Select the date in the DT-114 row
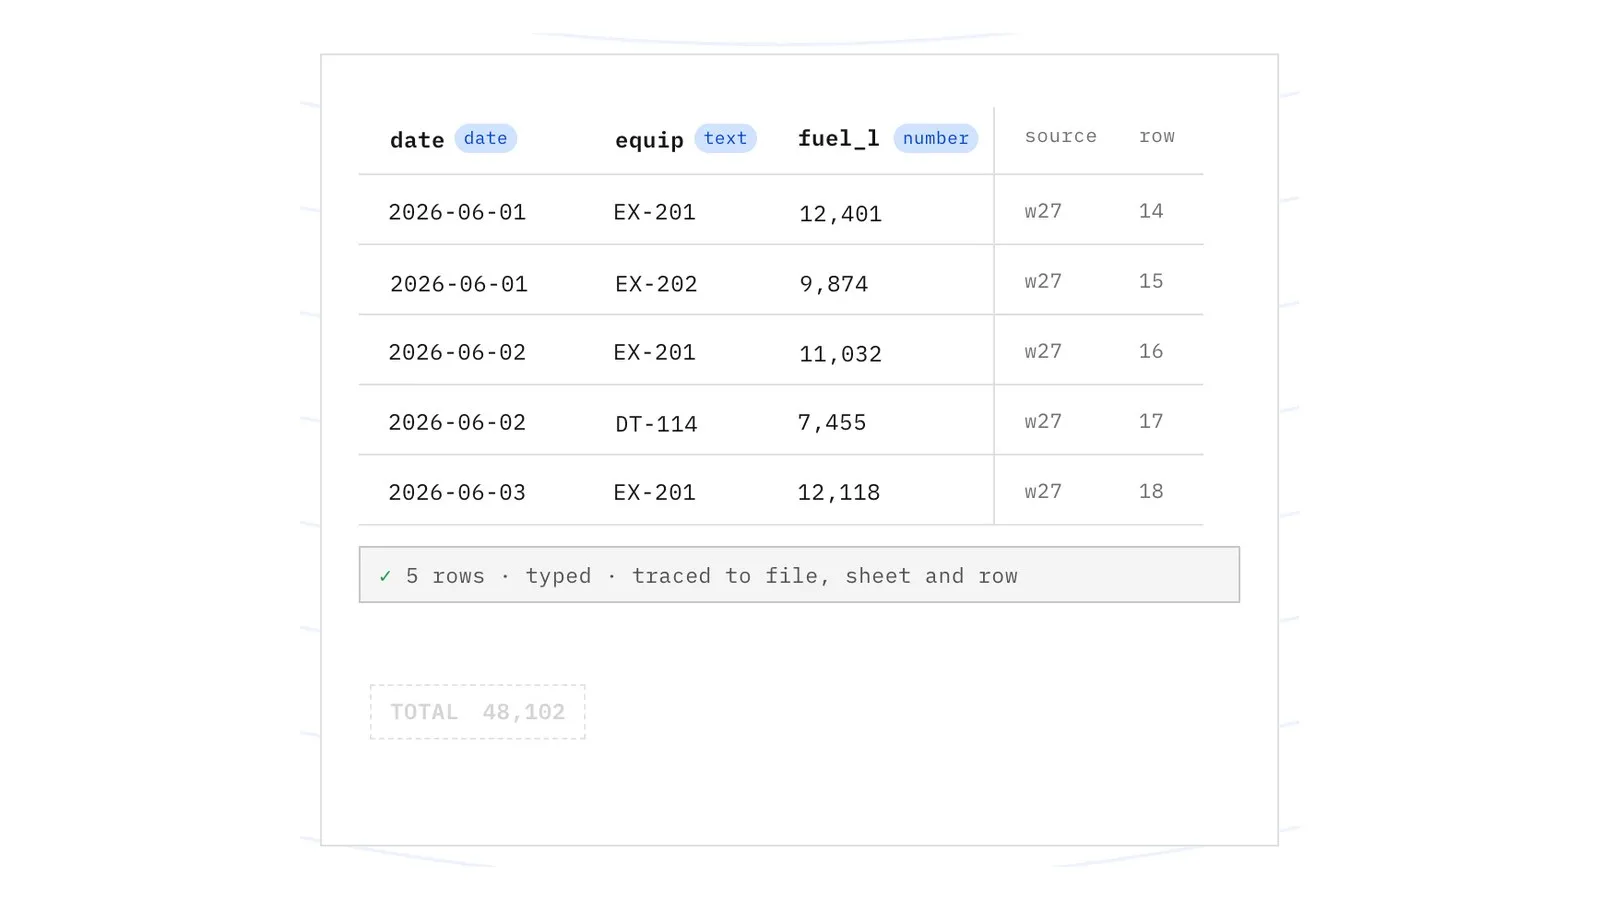Image resolution: width=1600 pixels, height=900 pixels. point(457,422)
